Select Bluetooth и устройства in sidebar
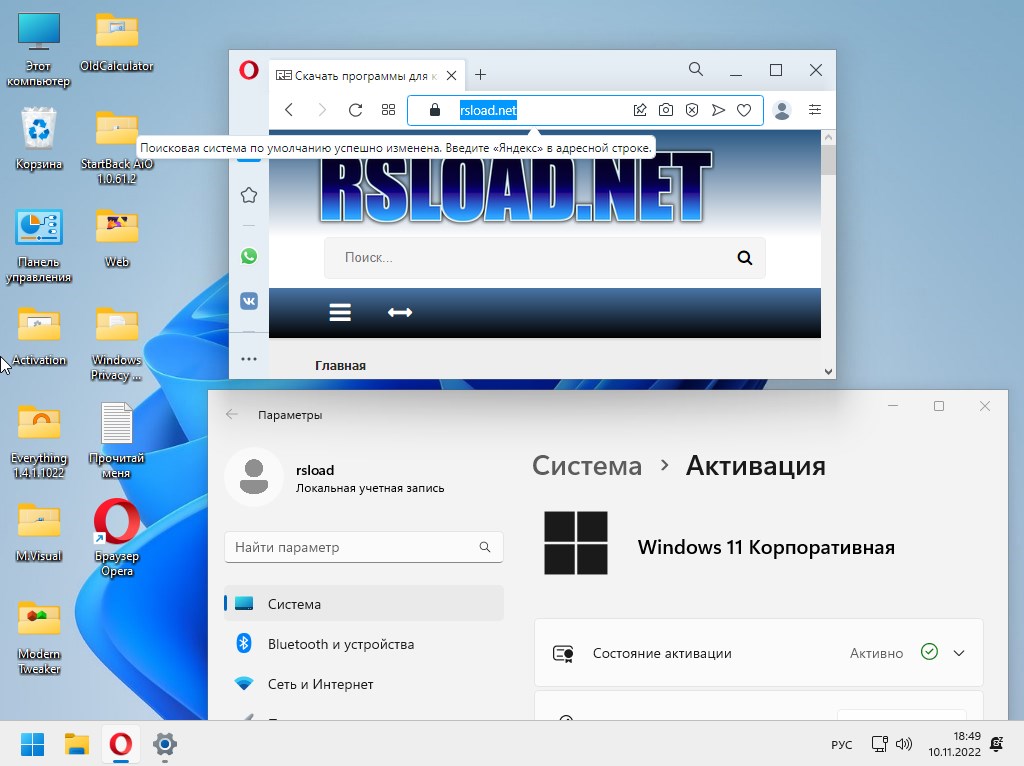Screen dimensions: 1024x766 [364, 644]
